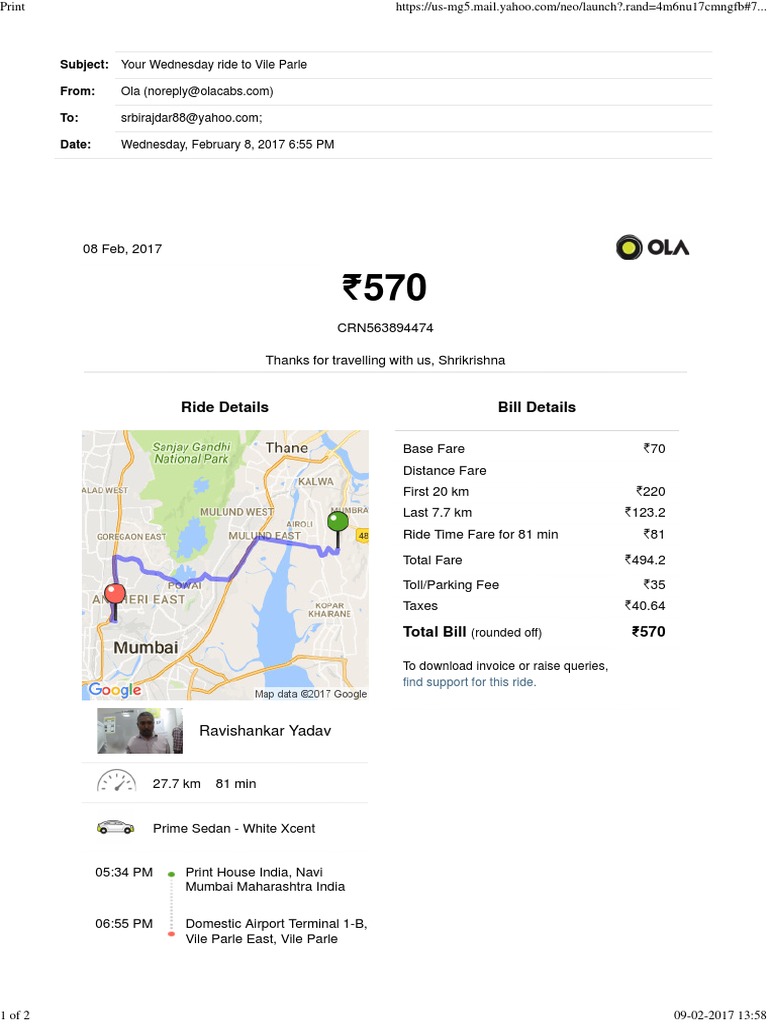This screenshot has width=768, height=1024.
Task: Click the green pickup dot in timeline
Action: [171, 874]
